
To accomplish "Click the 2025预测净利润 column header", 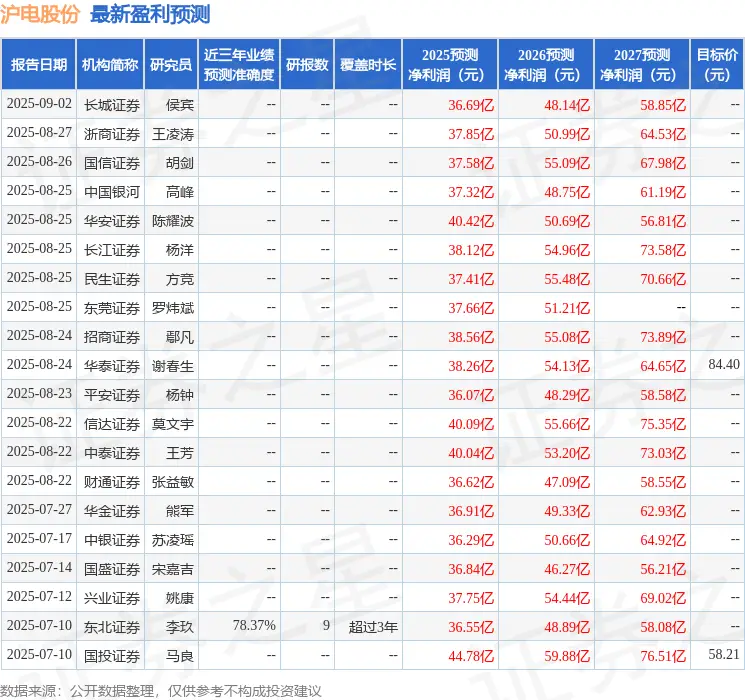I will coord(450,65).
